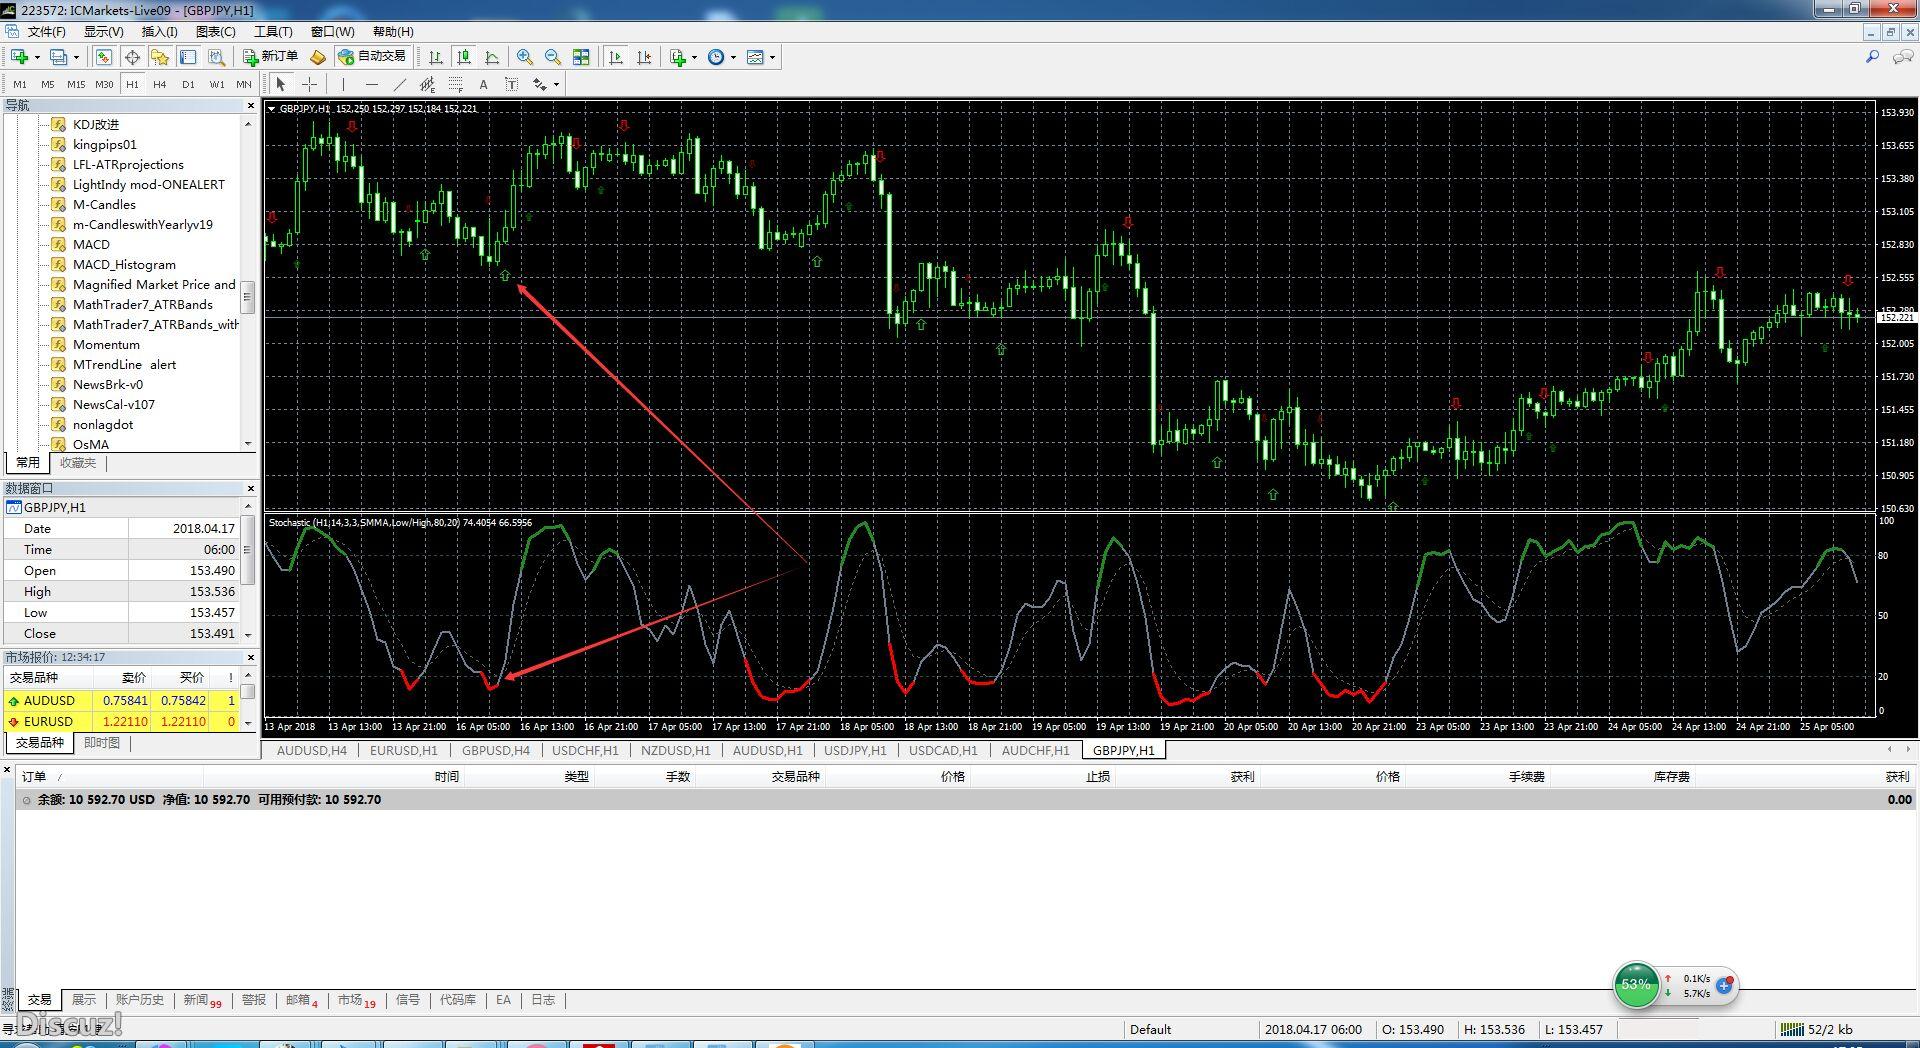Open the indicators list icon
1920x1048 pixels.
point(678,57)
